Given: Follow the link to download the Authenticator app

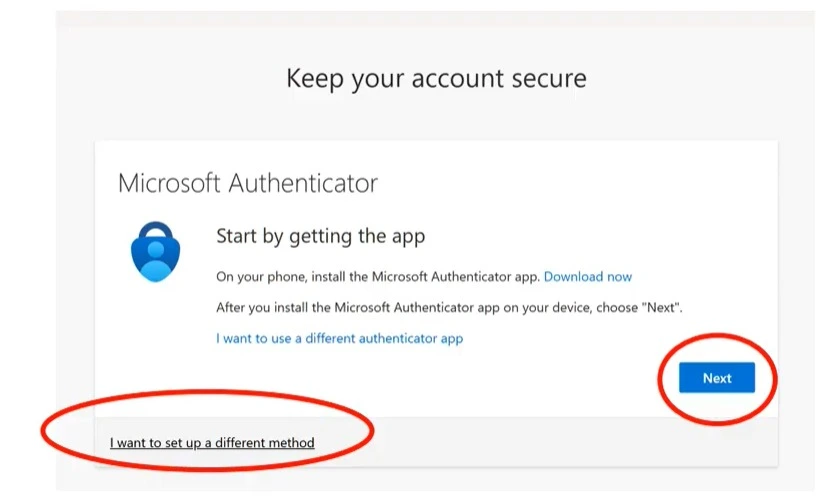Looking at the screenshot, I should point(588,277).
